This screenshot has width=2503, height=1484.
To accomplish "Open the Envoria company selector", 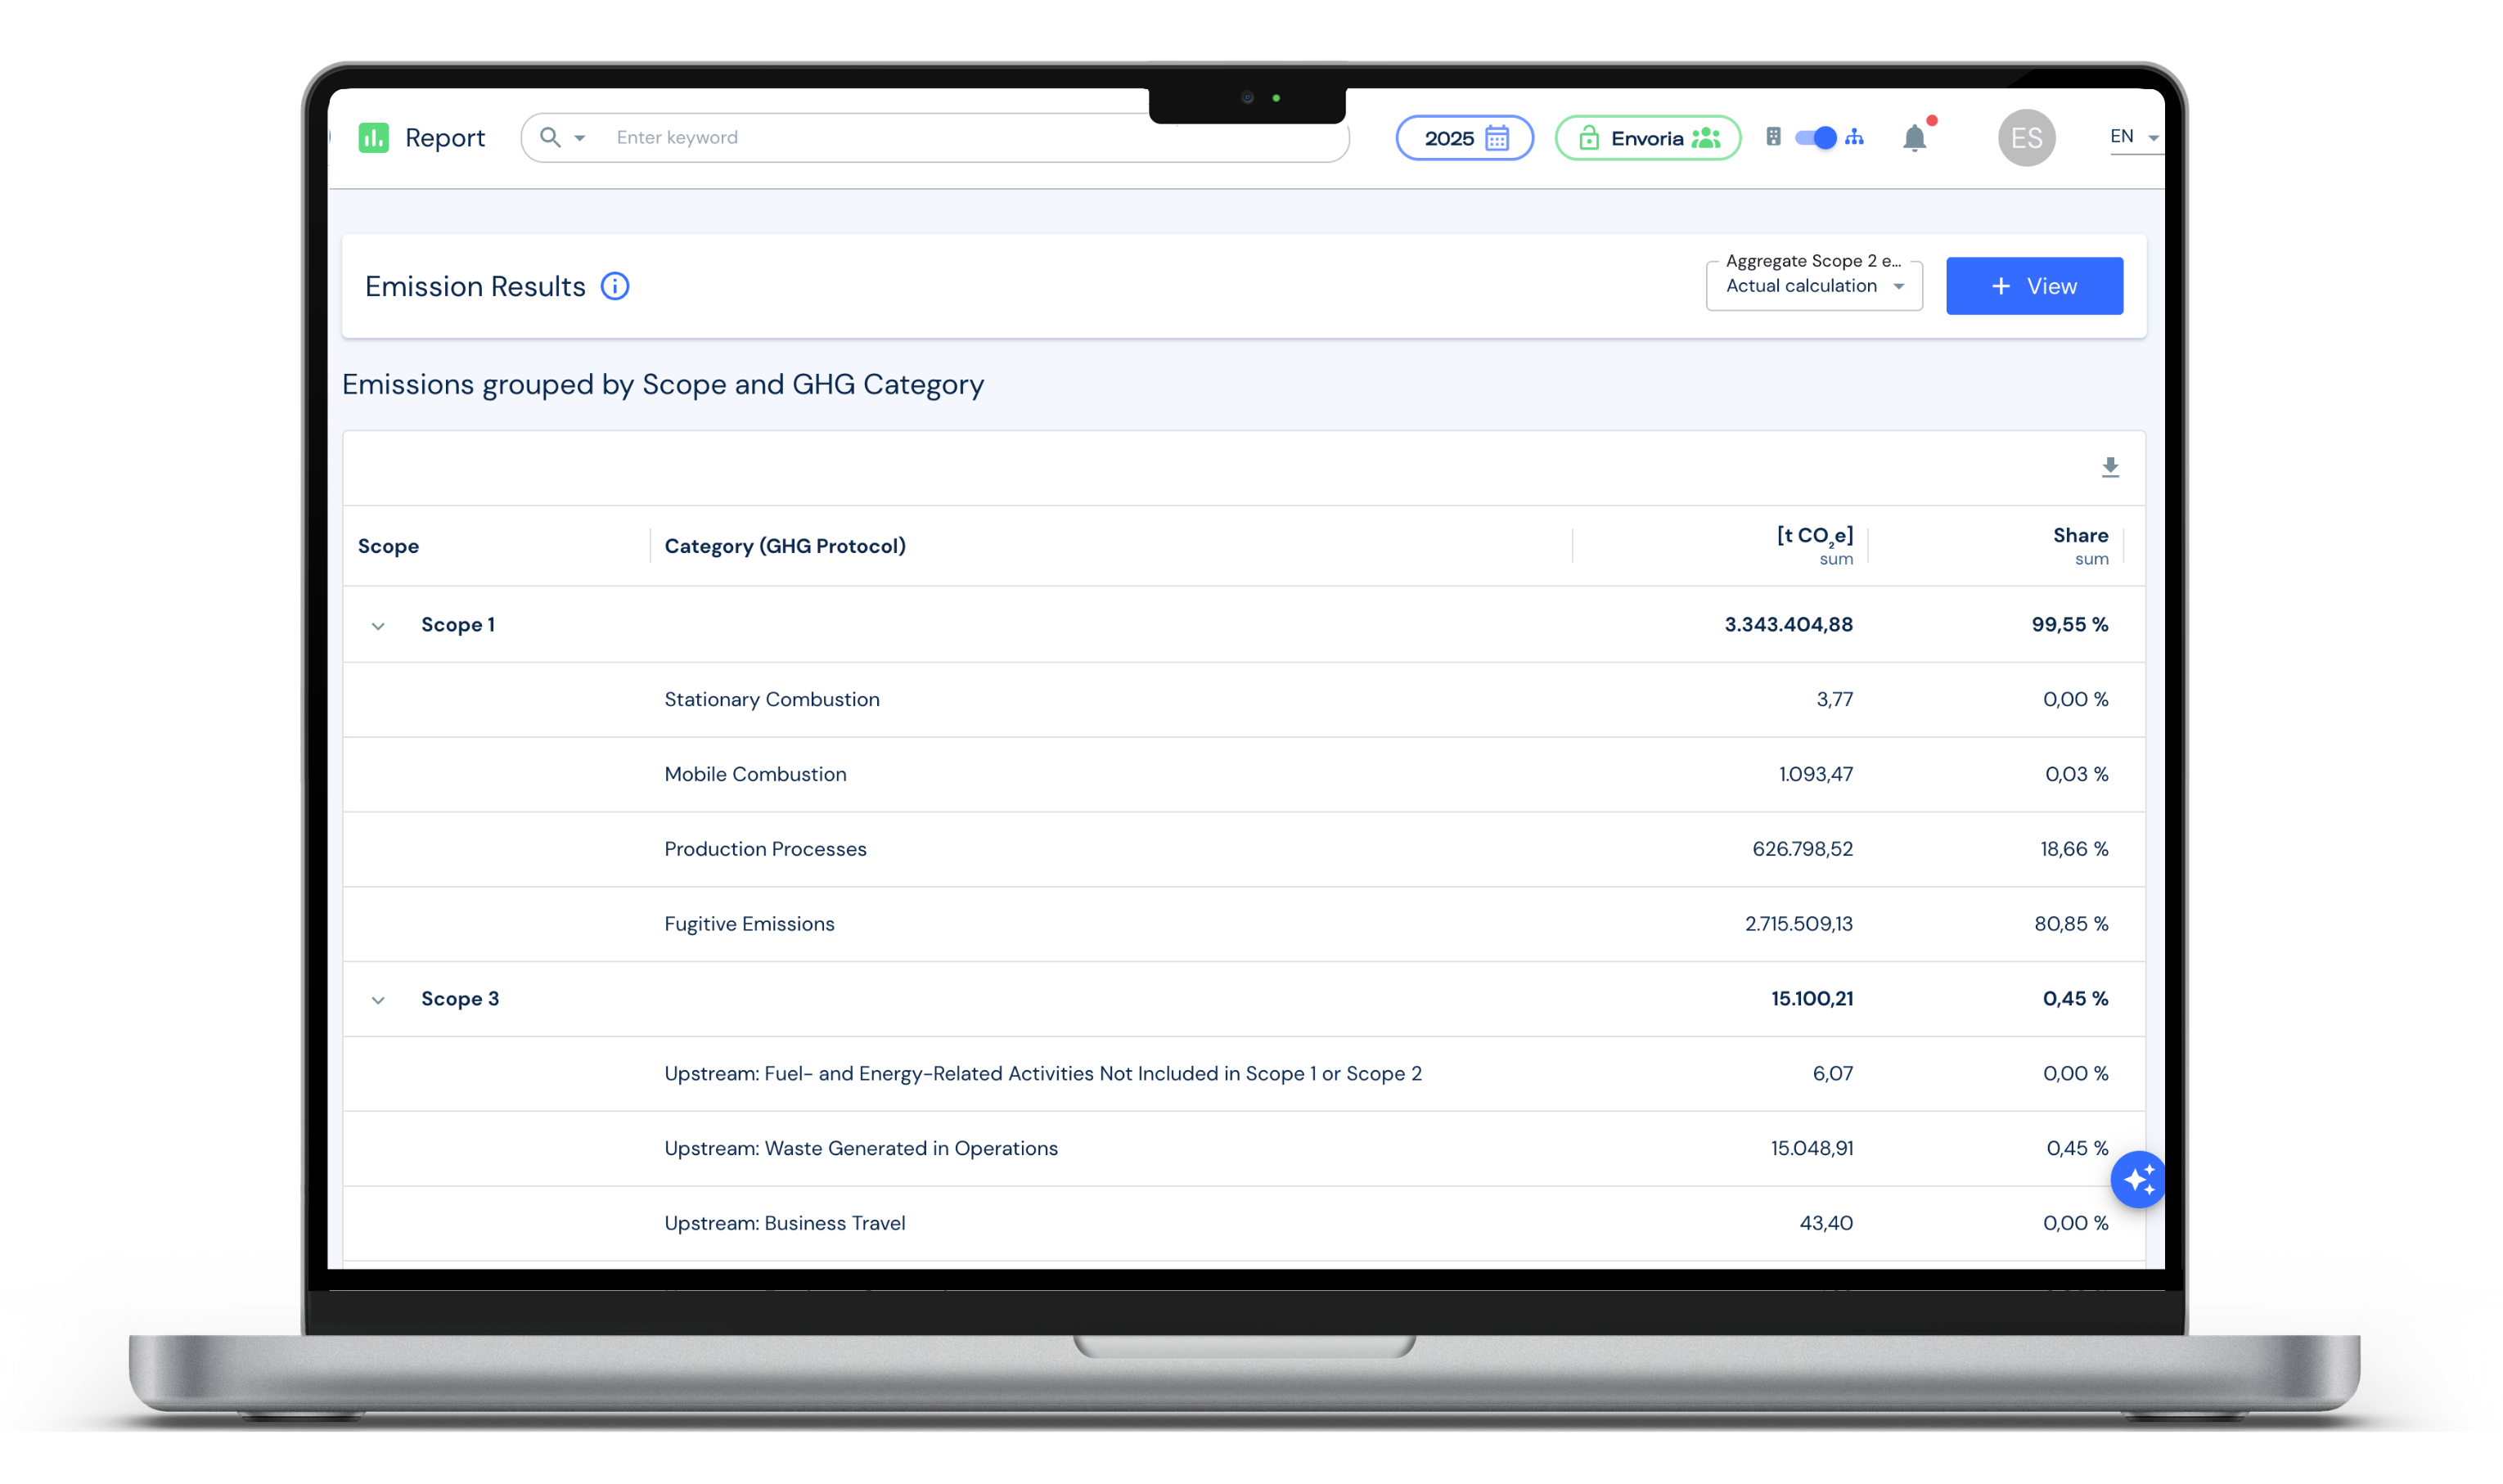I will point(1647,138).
